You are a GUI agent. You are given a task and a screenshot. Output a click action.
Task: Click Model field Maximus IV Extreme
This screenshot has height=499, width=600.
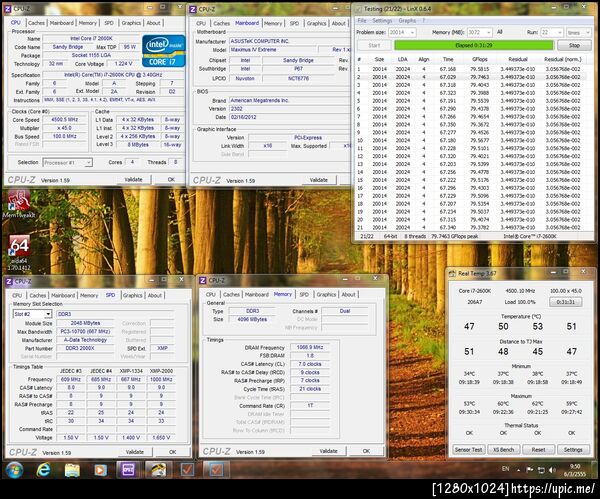tap(273, 50)
